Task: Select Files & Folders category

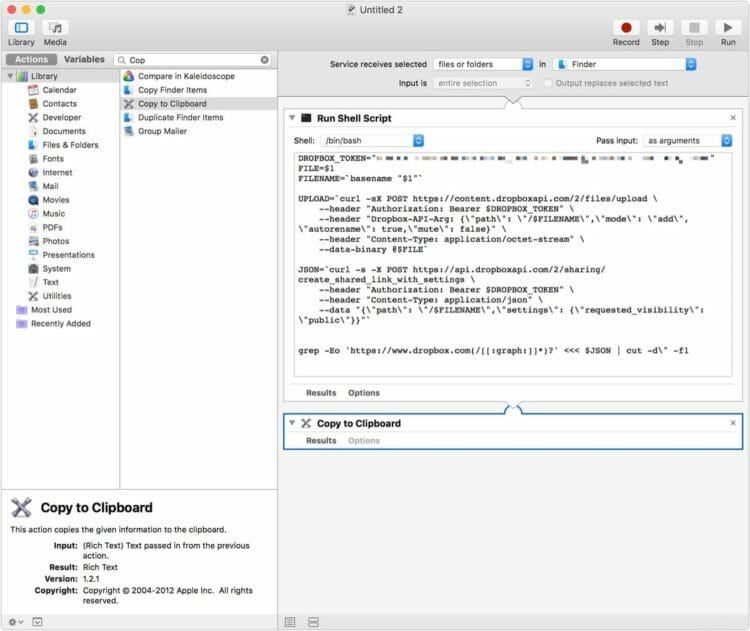Action: click(x=70, y=145)
